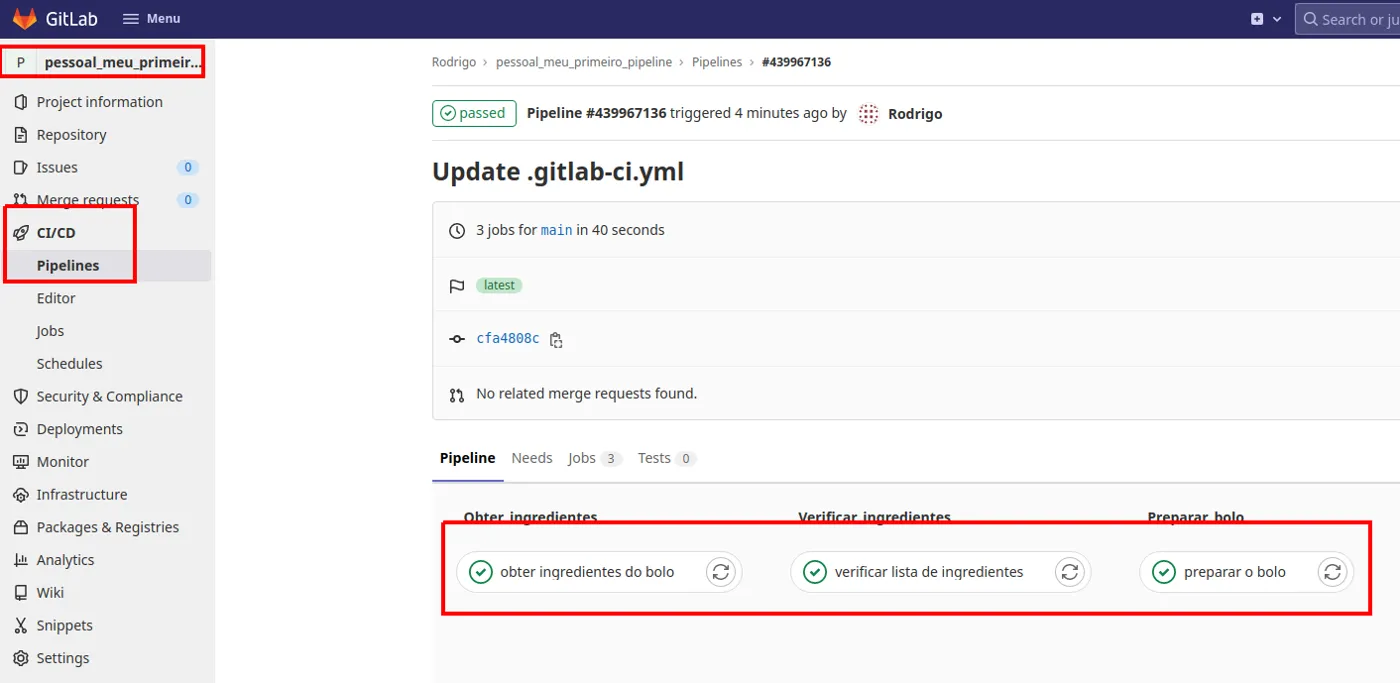Focus the Search input field

1348,19
